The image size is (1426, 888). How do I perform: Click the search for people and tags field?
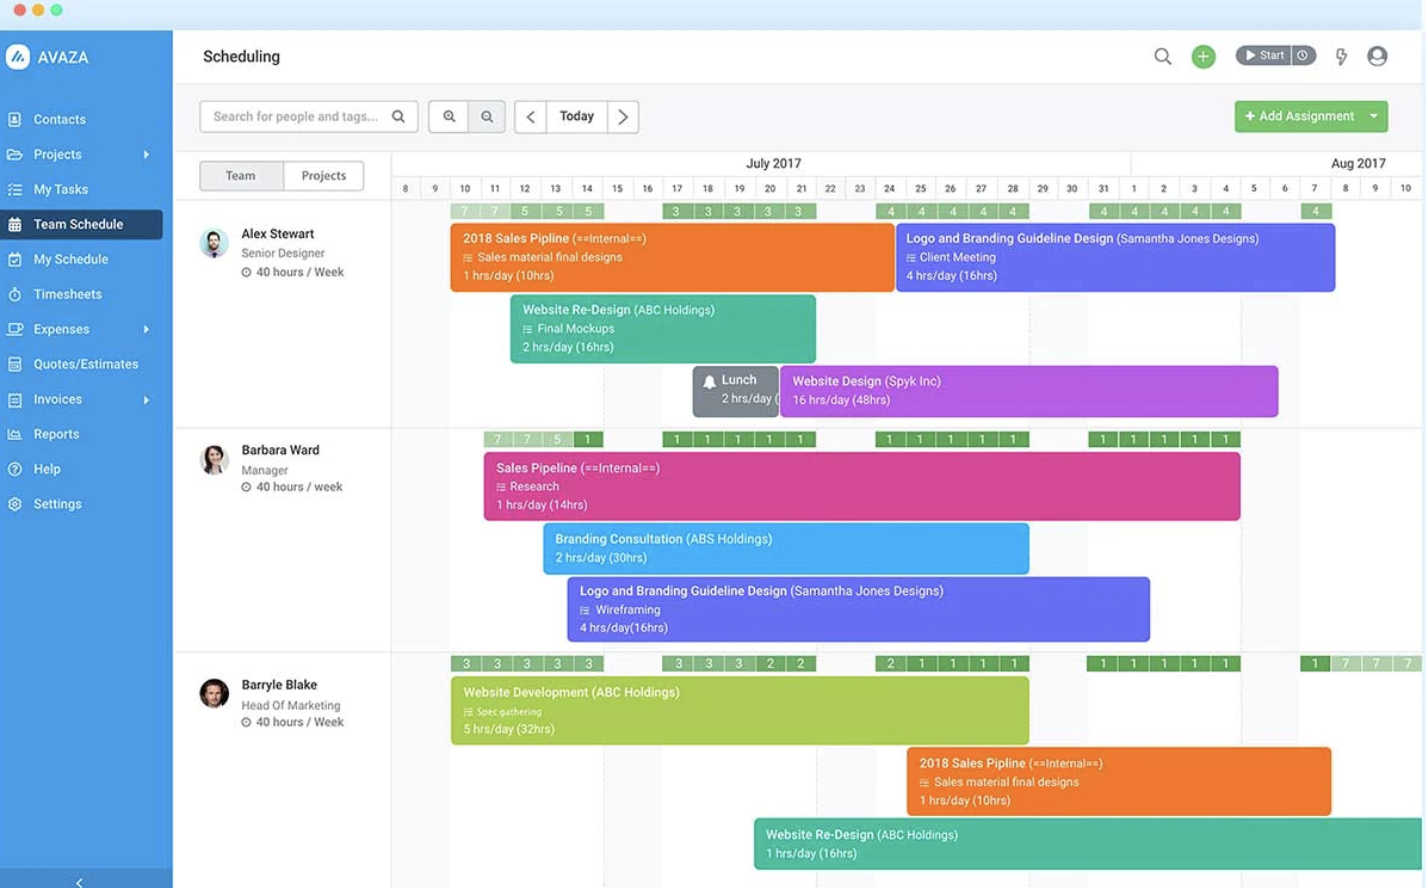point(309,116)
